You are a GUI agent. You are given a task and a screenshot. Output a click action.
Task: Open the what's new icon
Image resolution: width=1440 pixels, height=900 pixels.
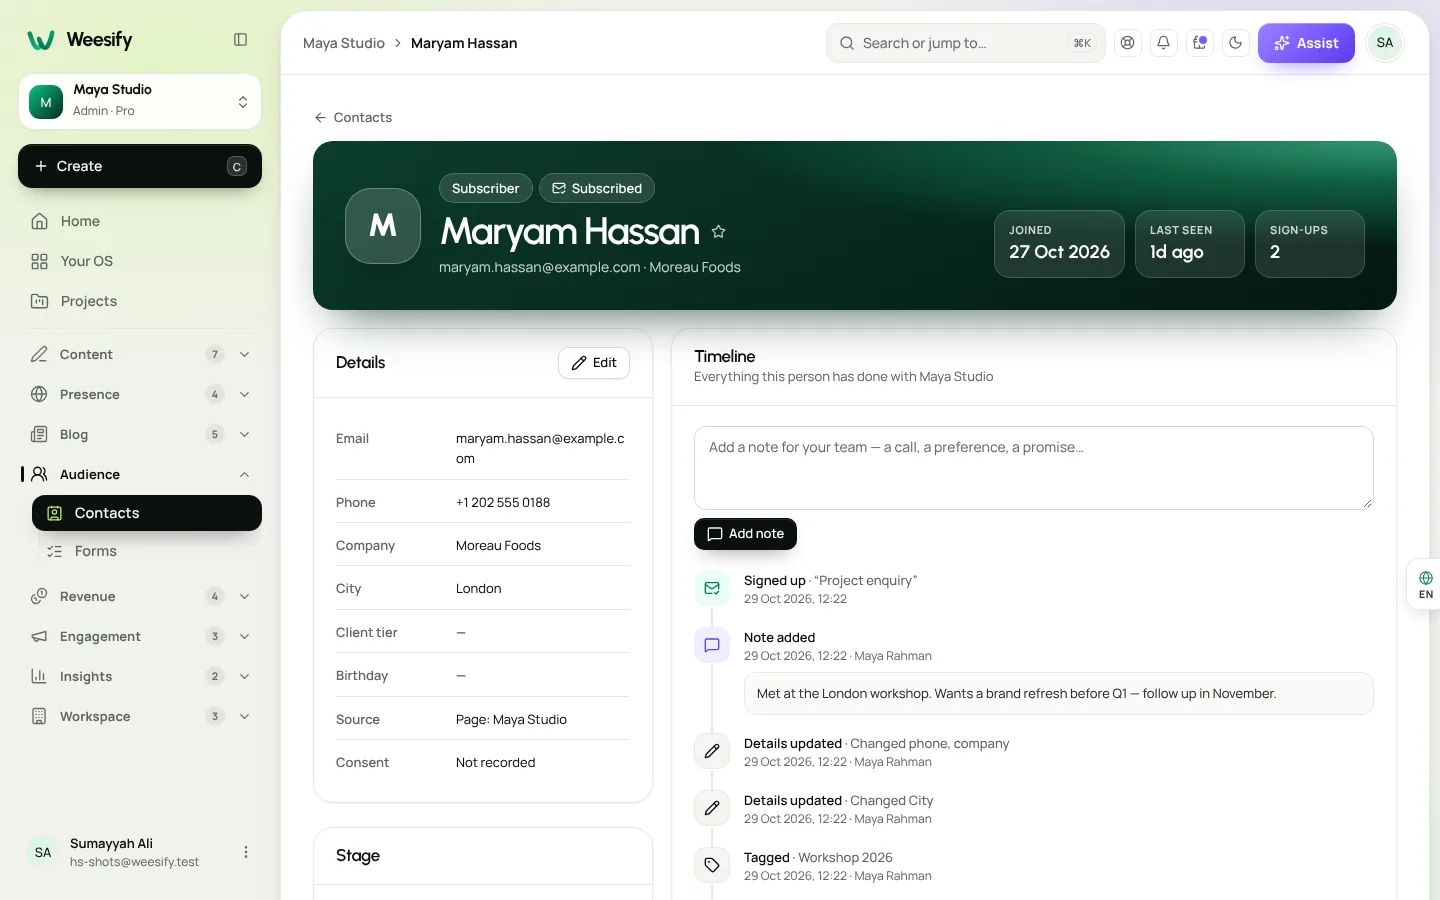coord(1200,43)
